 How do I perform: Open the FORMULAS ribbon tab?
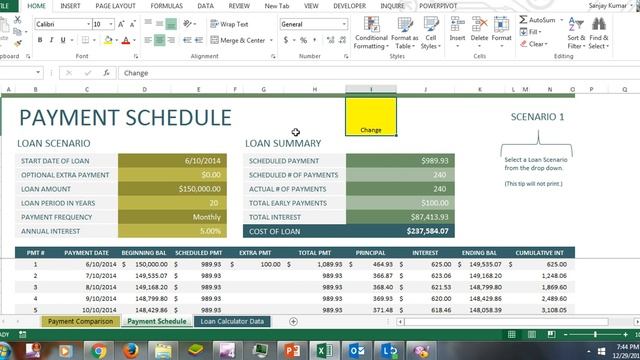167,6
